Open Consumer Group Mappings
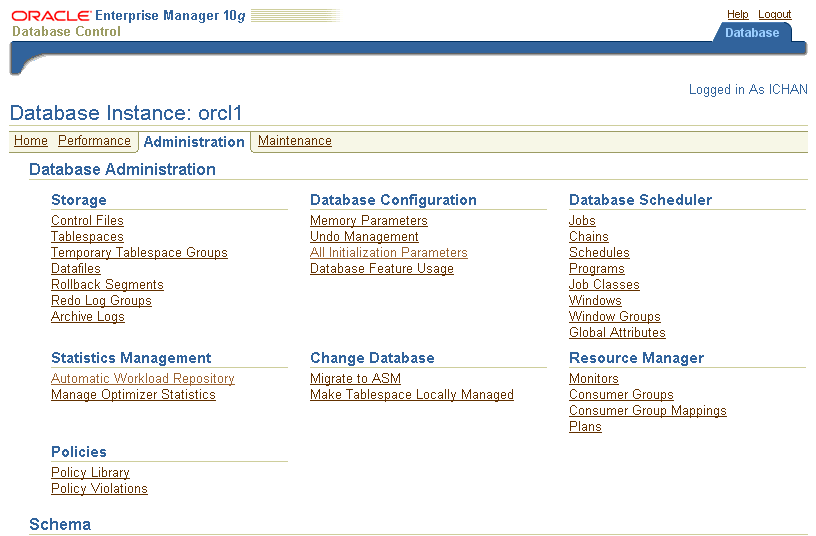Image resolution: width=816 pixels, height=536 pixels. (647, 411)
